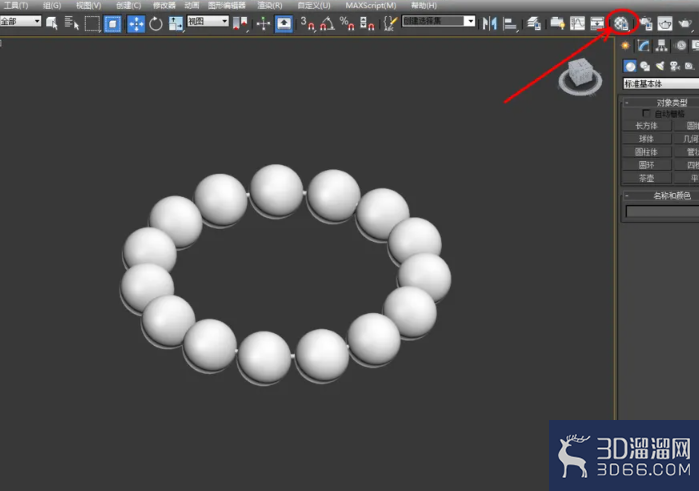The height and width of the screenshot is (491, 699).
Task: Toggle the Angle Snap icon
Action: (327, 24)
